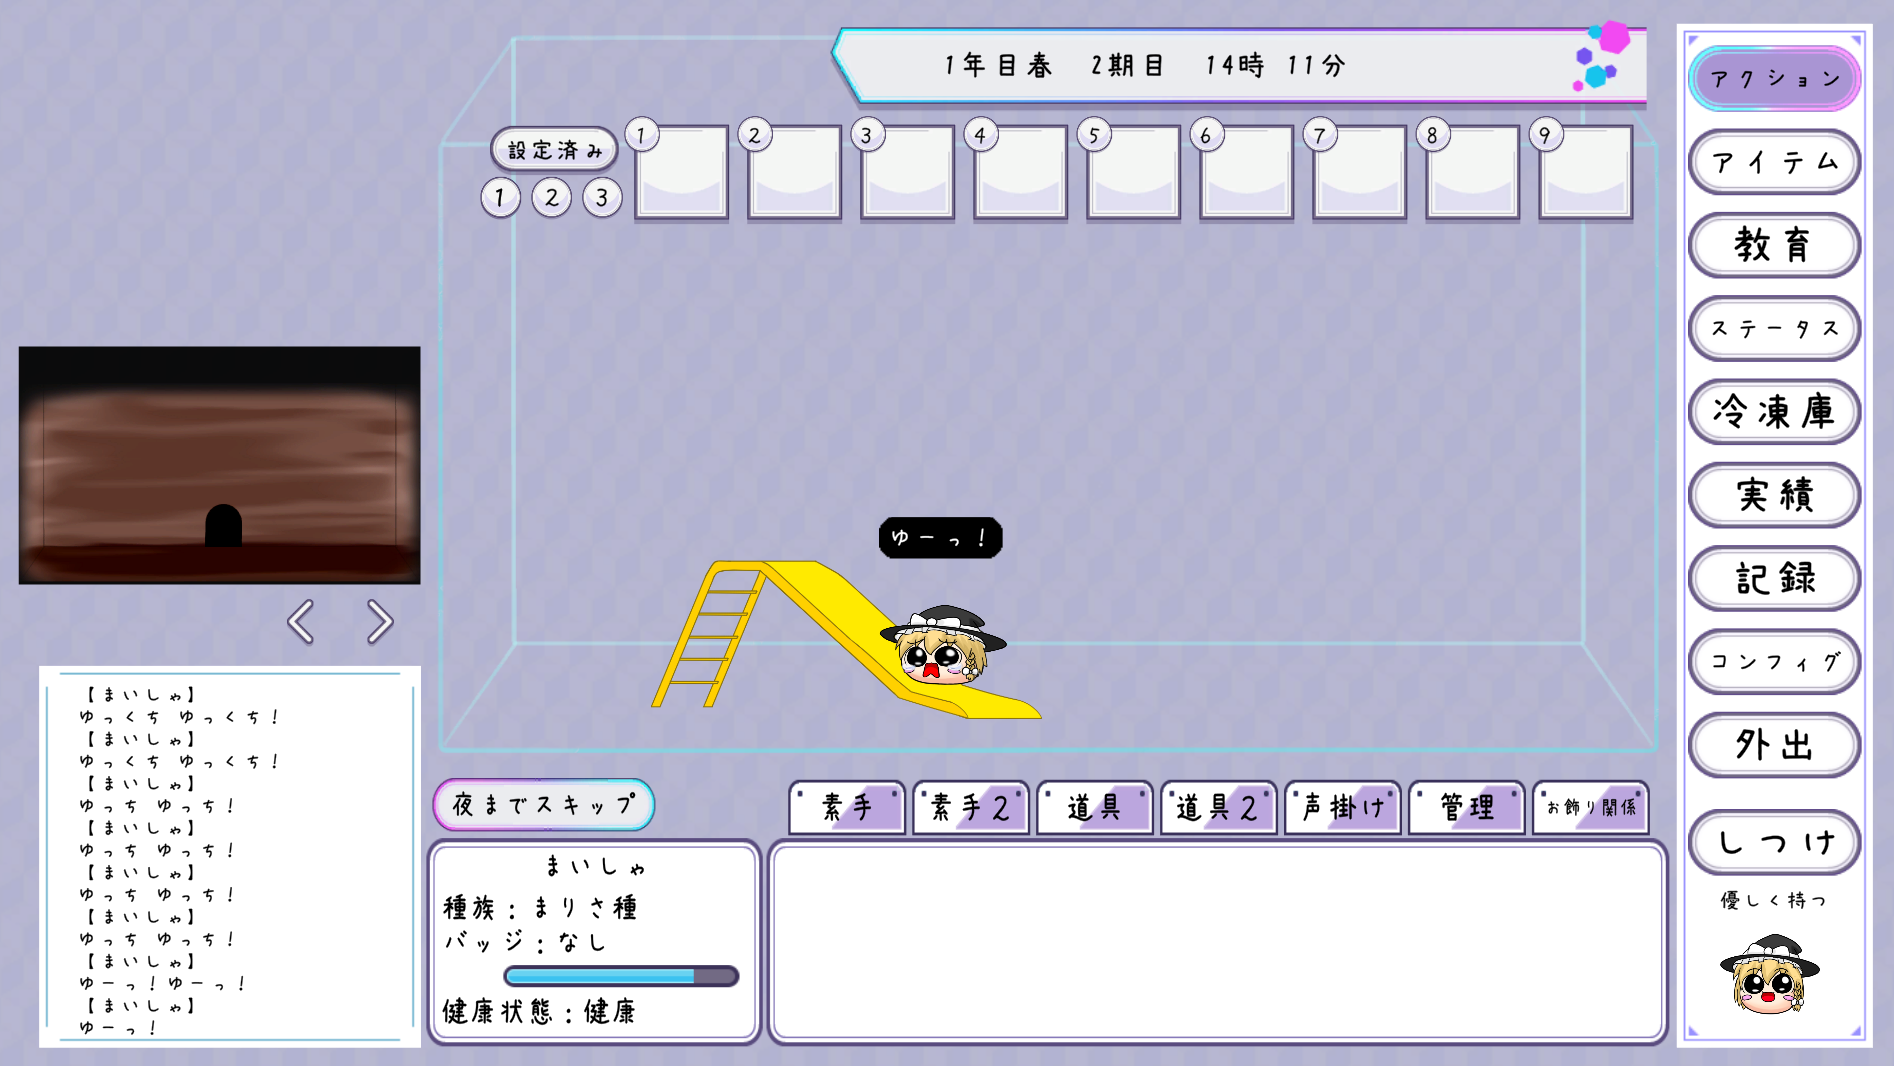Switch to the 素手 tab
Viewport: 1894px width, 1066px height.
[847, 807]
